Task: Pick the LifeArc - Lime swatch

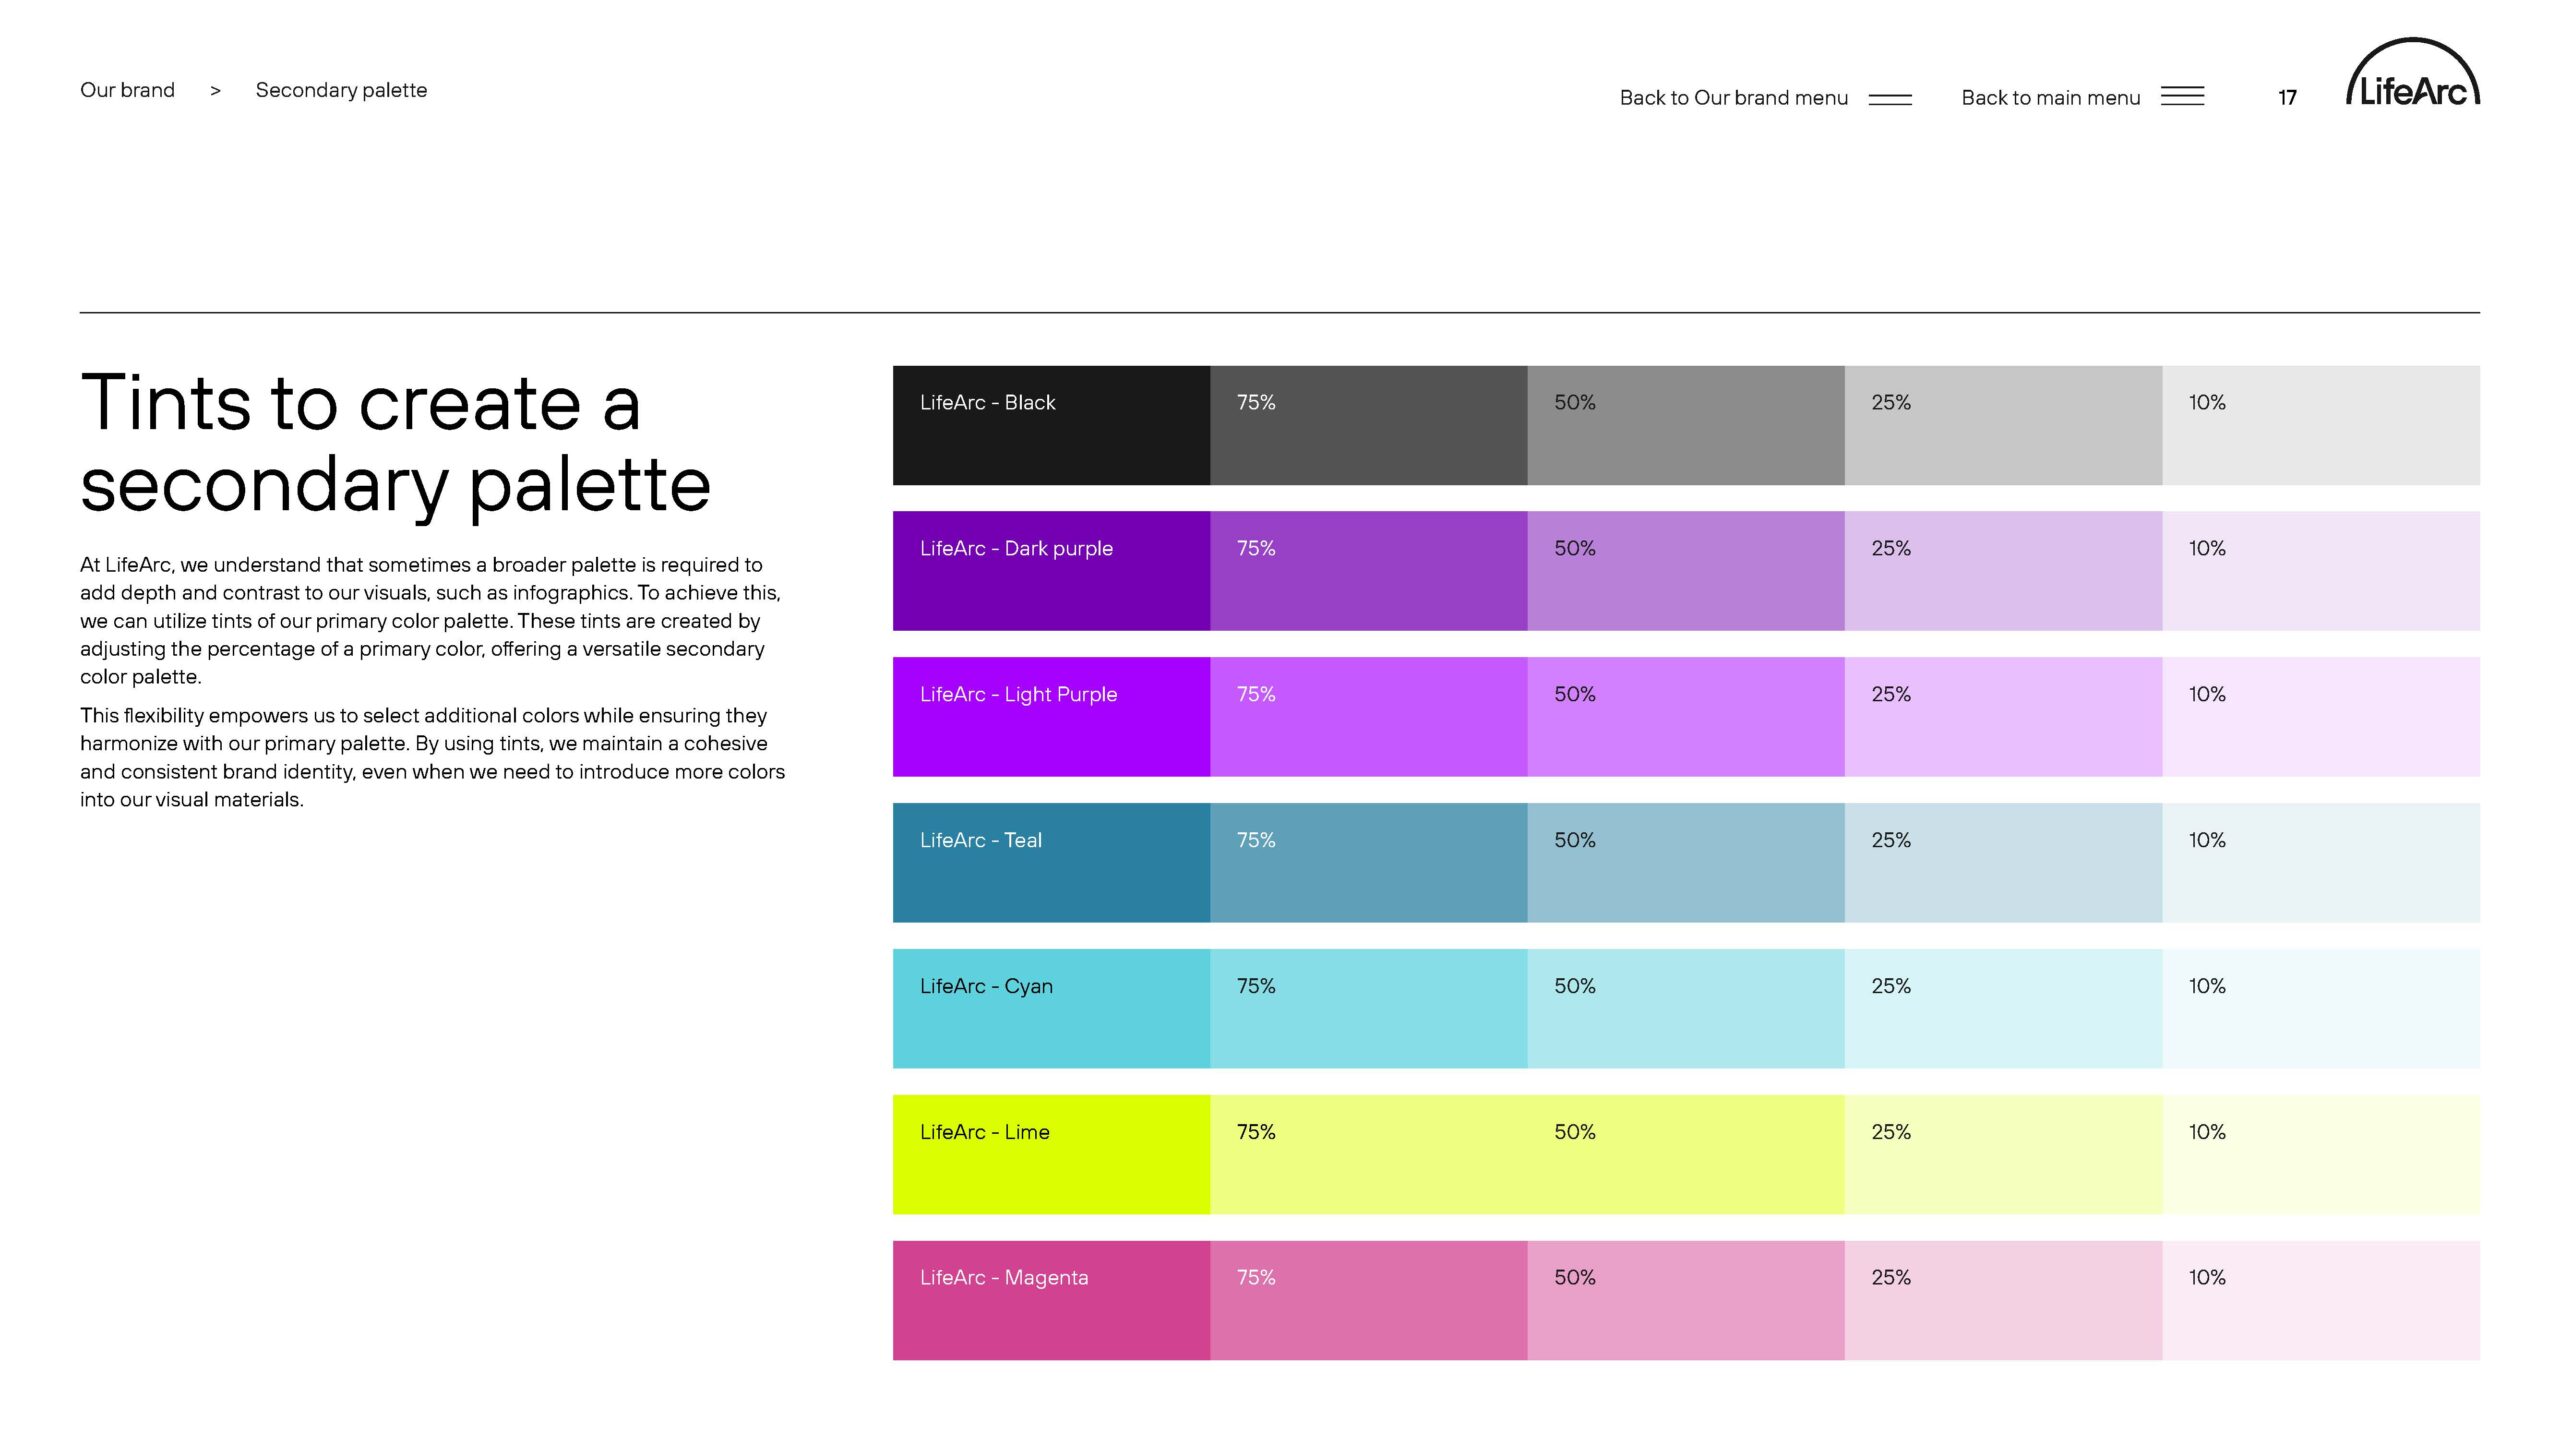Action: pyautogui.click(x=1051, y=1154)
